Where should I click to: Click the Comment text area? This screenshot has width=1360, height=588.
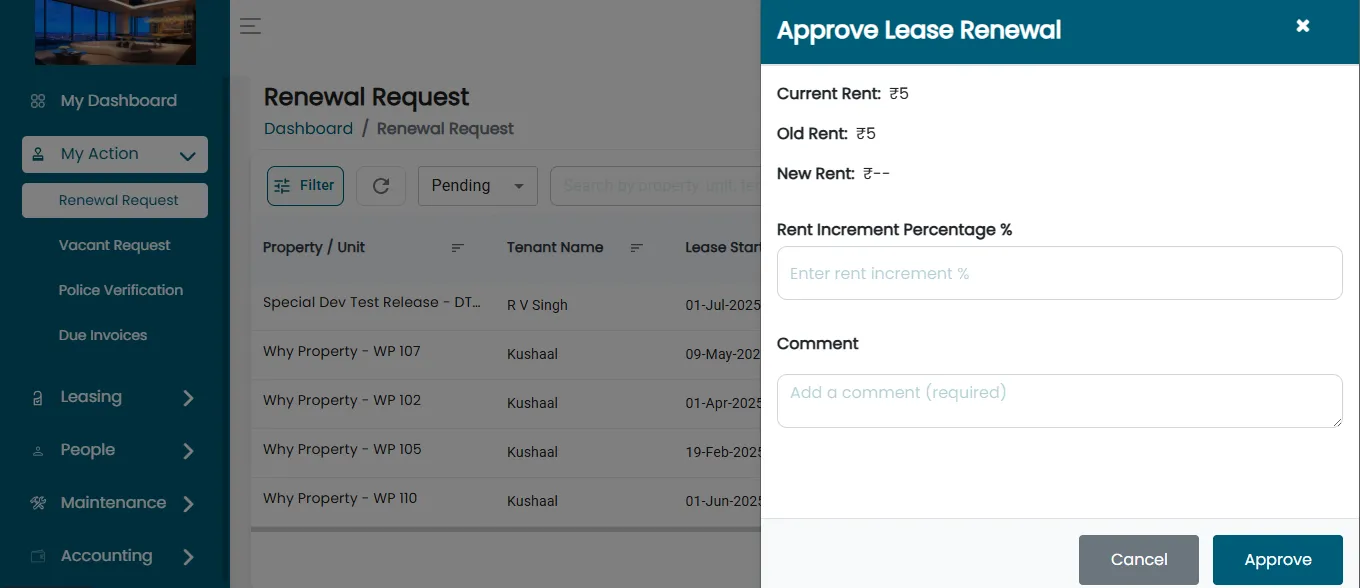click(1059, 401)
